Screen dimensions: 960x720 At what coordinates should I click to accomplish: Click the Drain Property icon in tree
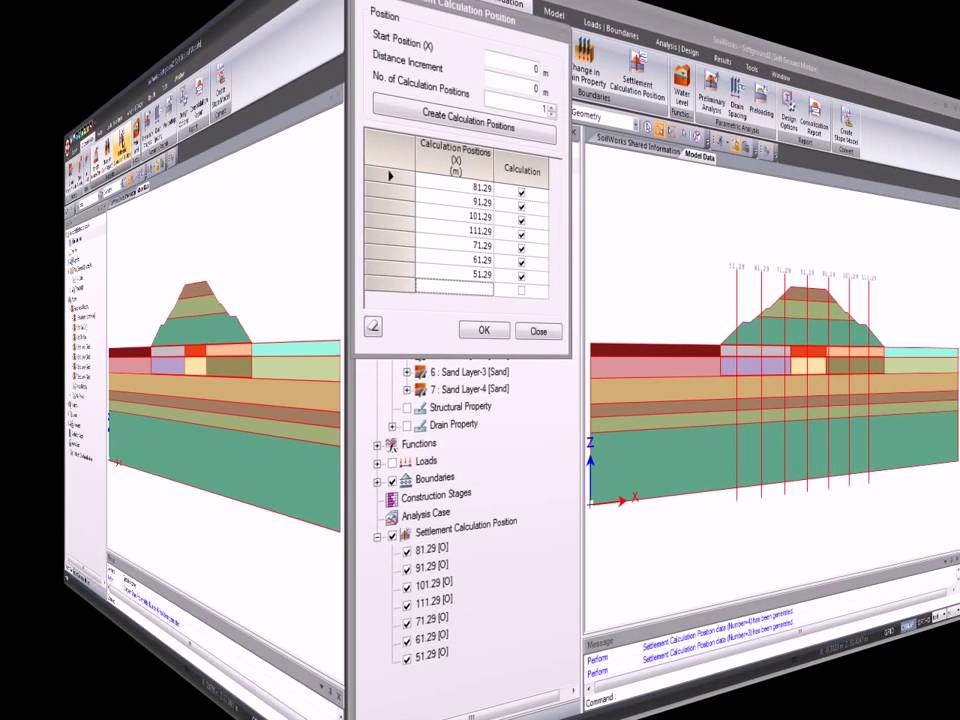(421, 425)
